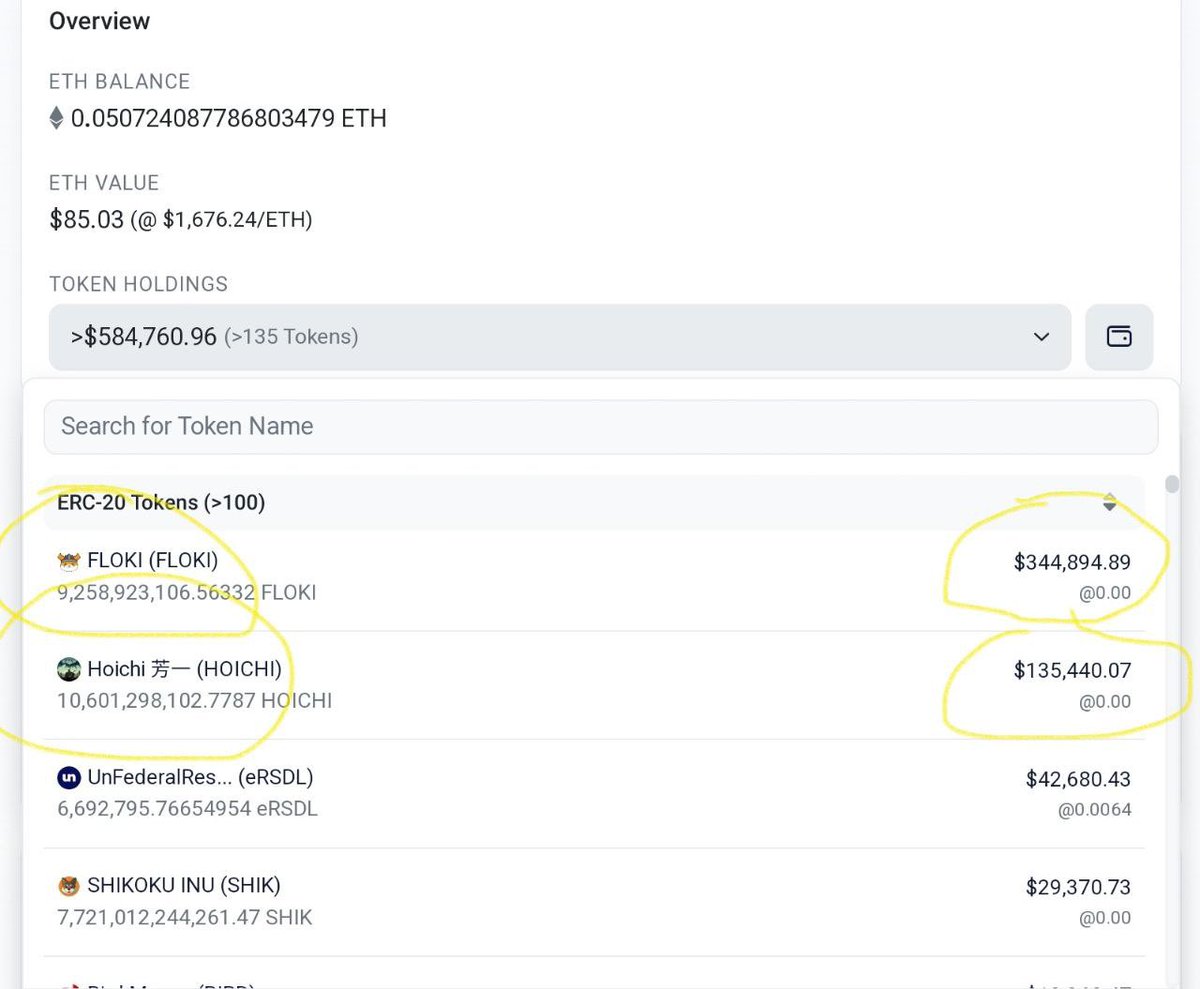Click the SHIKOKU INU token icon
This screenshot has width=1200, height=989.
tap(68, 885)
